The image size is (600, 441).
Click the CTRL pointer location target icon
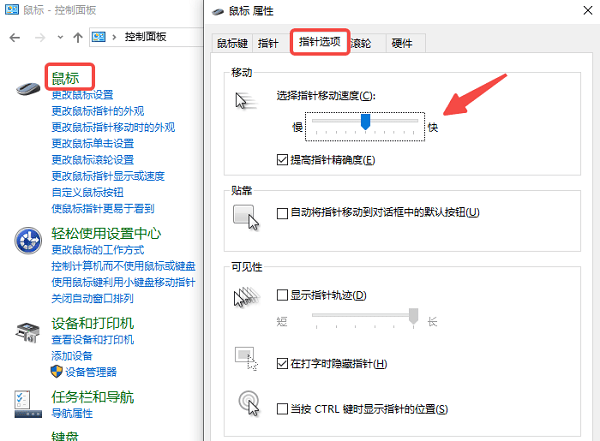(x=249, y=403)
